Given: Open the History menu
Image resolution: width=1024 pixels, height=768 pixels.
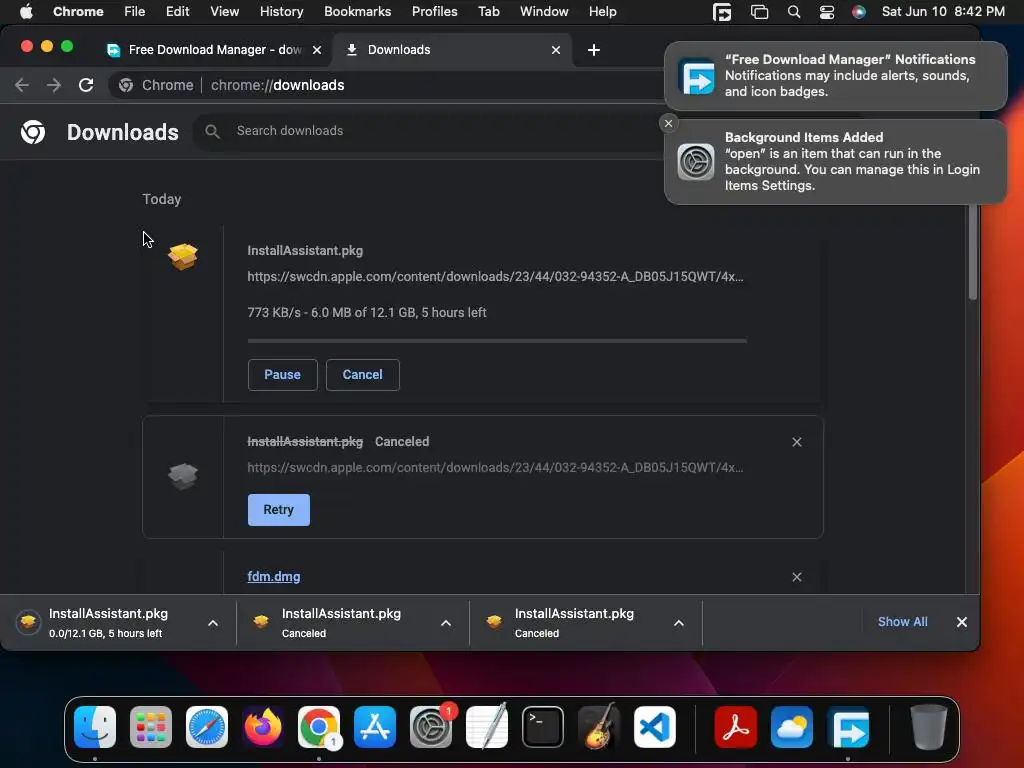Looking at the screenshot, I should pyautogui.click(x=281, y=12).
